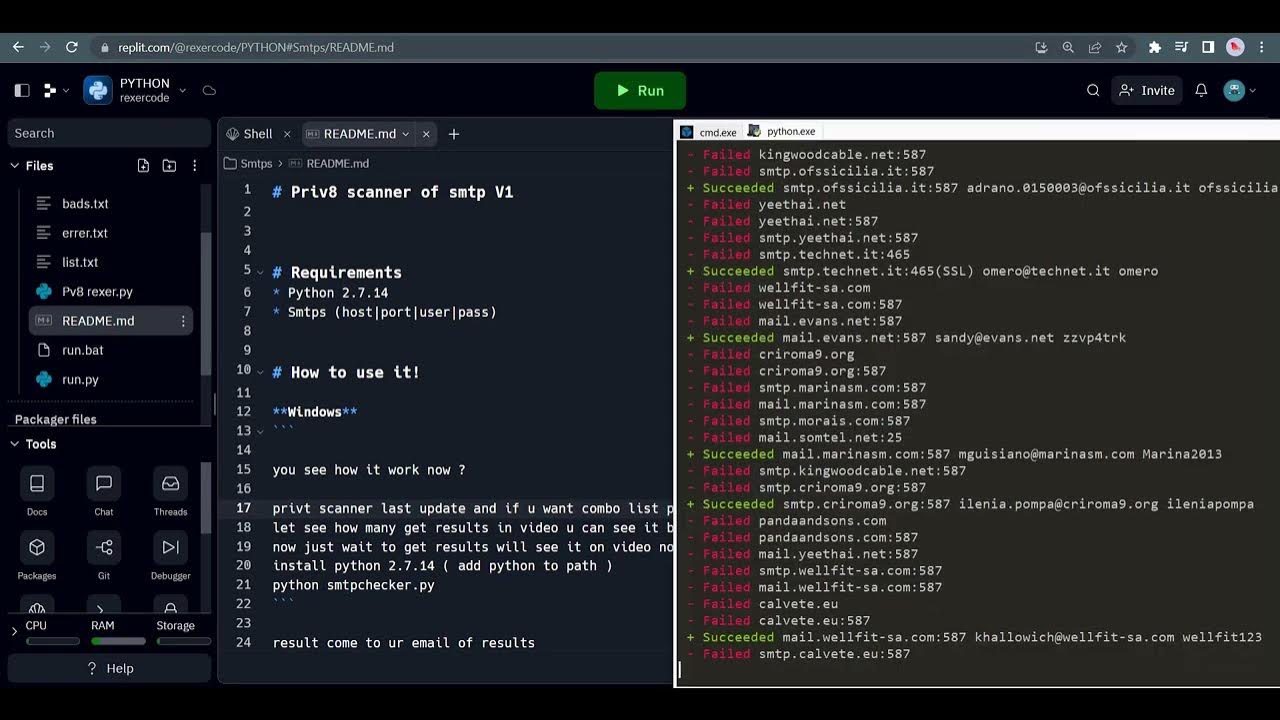1280x720 pixels.
Task: Open the README.md row options menu
Action: tap(183, 321)
